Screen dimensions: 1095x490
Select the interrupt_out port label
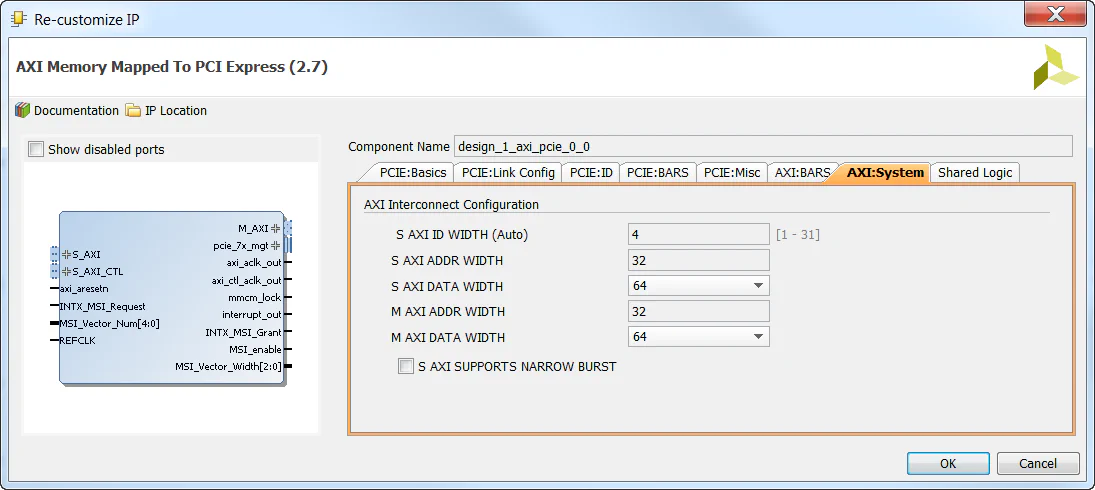click(x=252, y=315)
